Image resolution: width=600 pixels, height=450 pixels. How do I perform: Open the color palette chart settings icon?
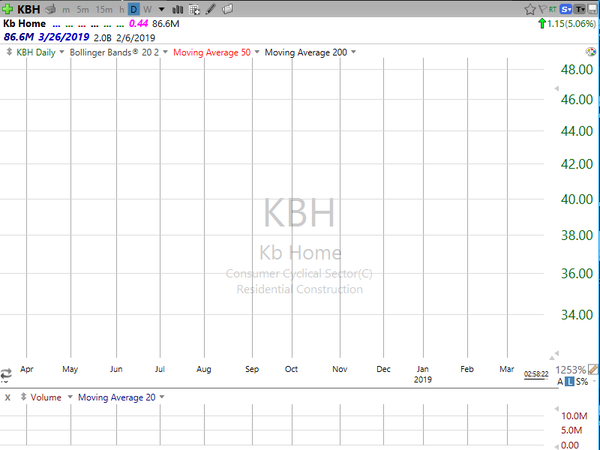[591, 52]
